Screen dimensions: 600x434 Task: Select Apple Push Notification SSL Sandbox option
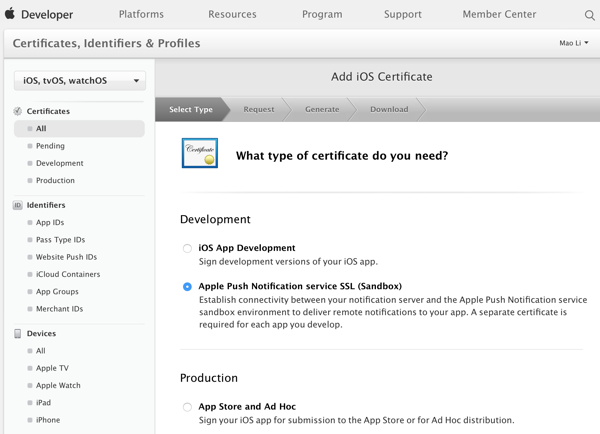(187, 286)
